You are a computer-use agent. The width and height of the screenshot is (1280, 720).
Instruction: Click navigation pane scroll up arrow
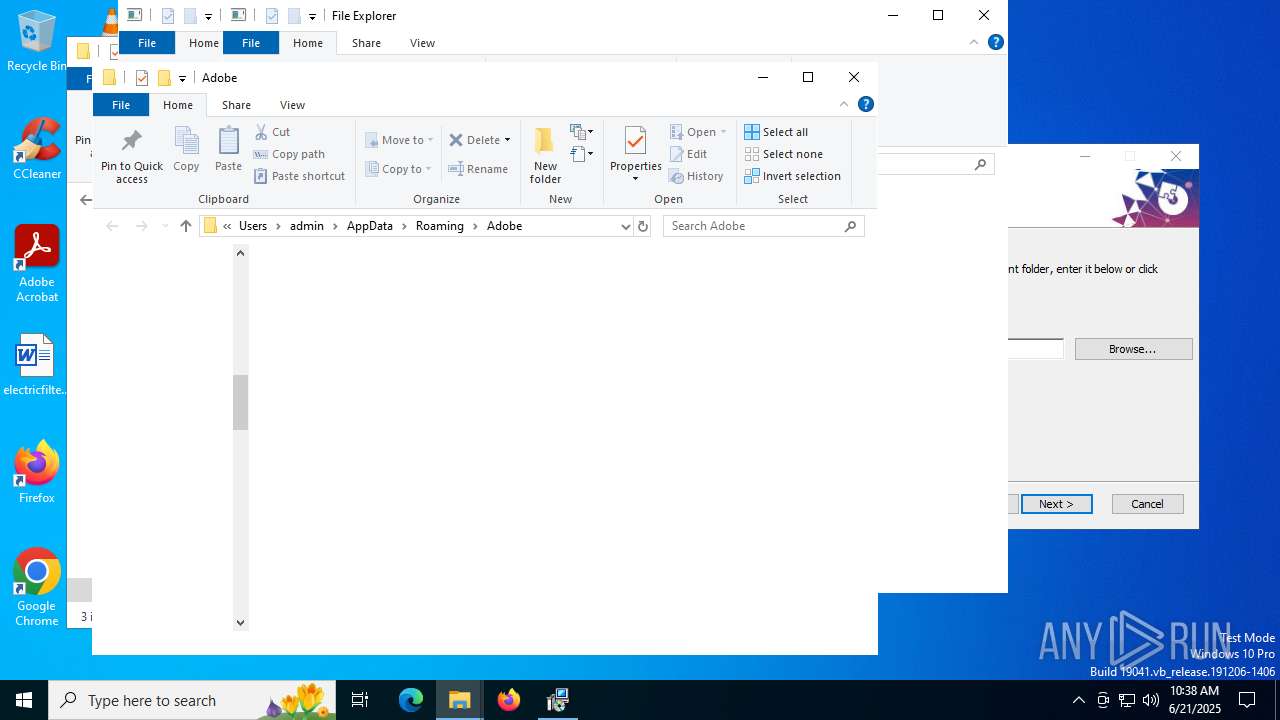pyautogui.click(x=240, y=253)
